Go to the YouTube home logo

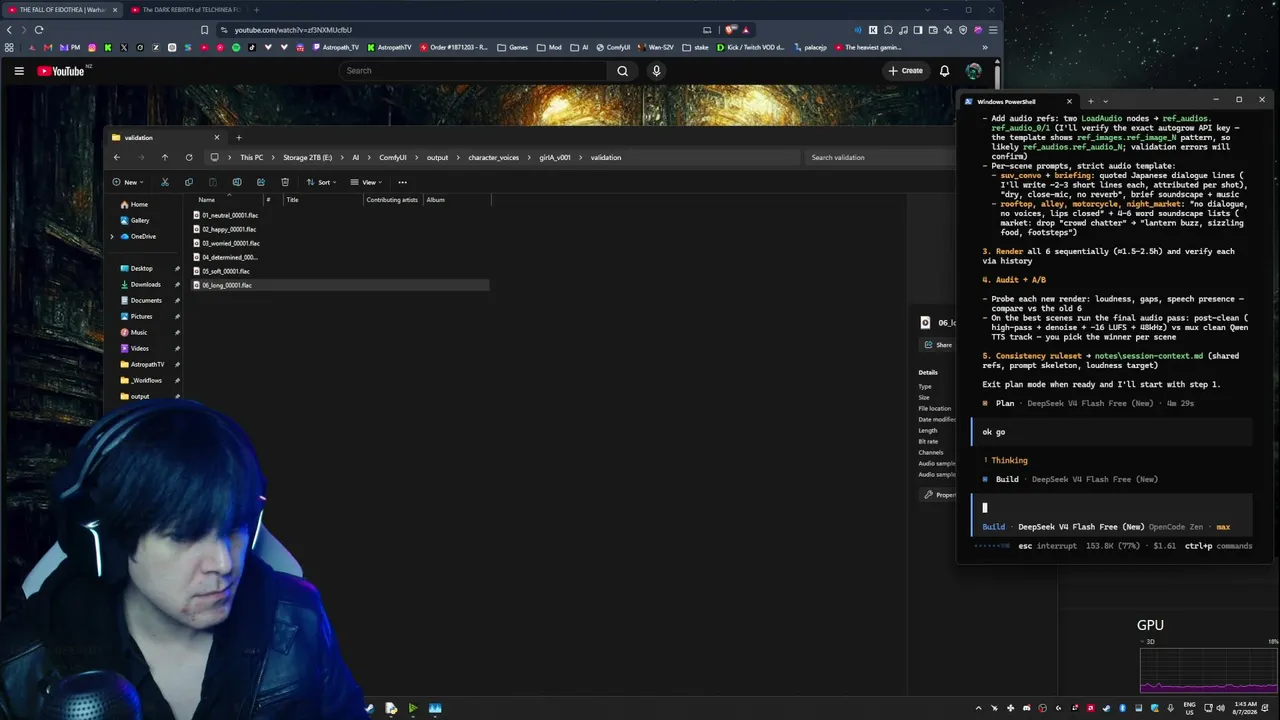pos(61,71)
